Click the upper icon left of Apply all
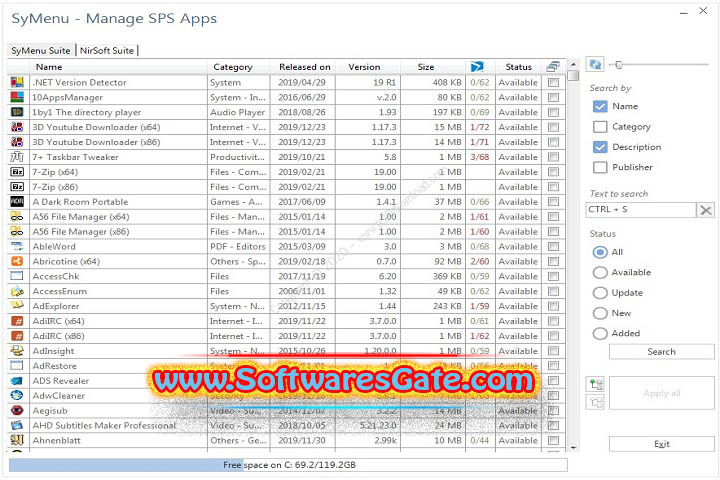The height and width of the screenshot is (480, 720). click(596, 384)
